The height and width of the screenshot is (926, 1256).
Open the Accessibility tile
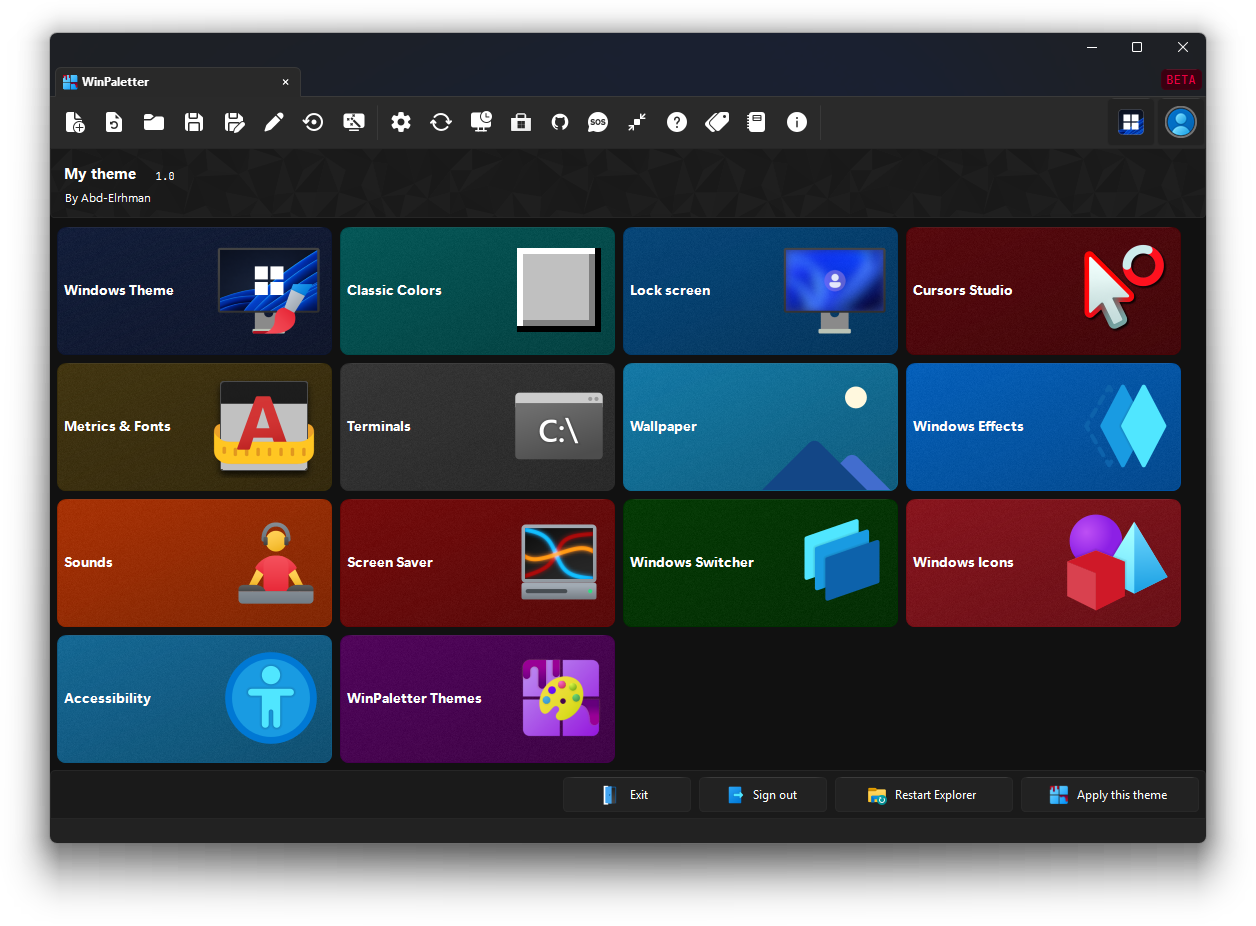pos(195,699)
